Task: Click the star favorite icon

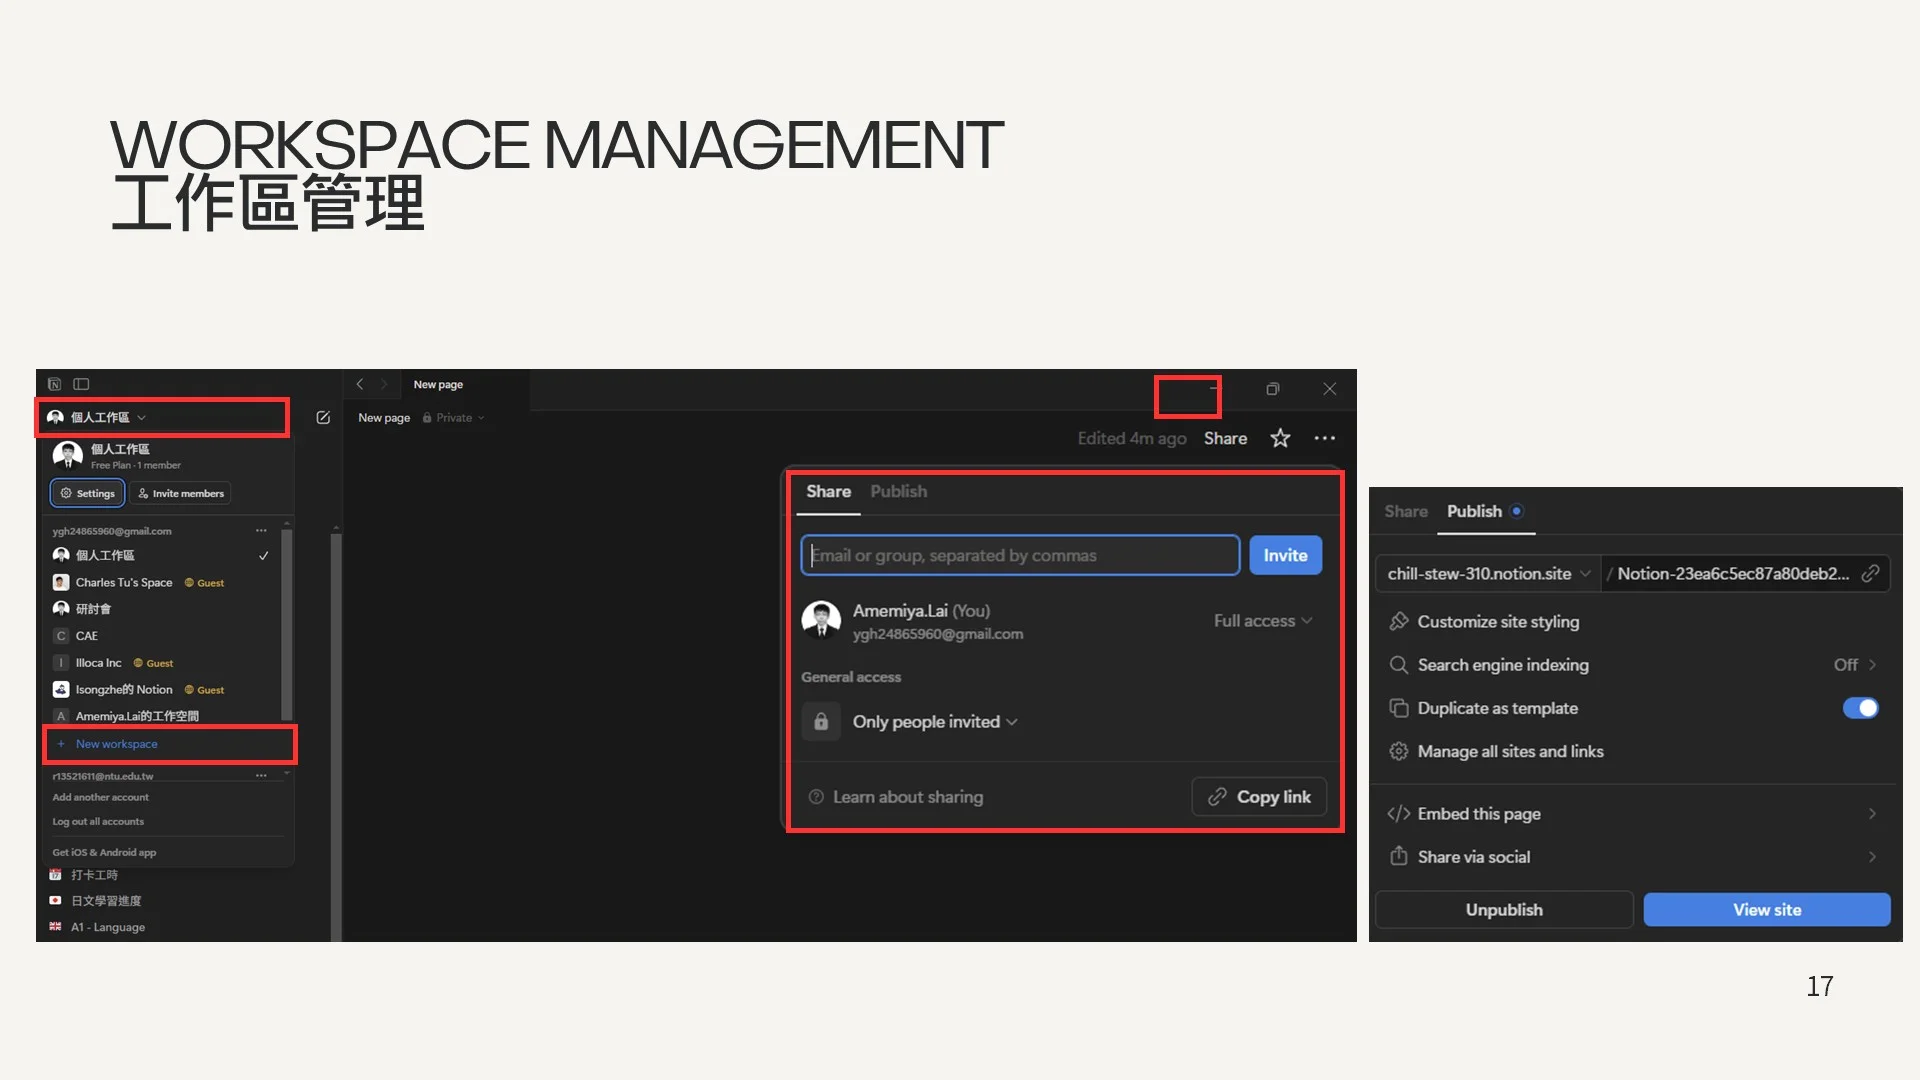Action: (1280, 438)
